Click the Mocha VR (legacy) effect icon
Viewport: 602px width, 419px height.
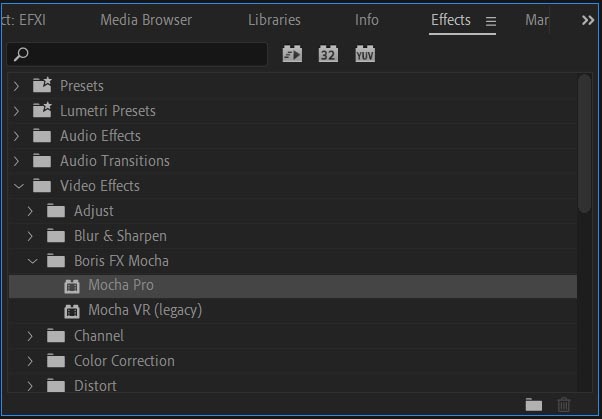(x=71, y=311)
